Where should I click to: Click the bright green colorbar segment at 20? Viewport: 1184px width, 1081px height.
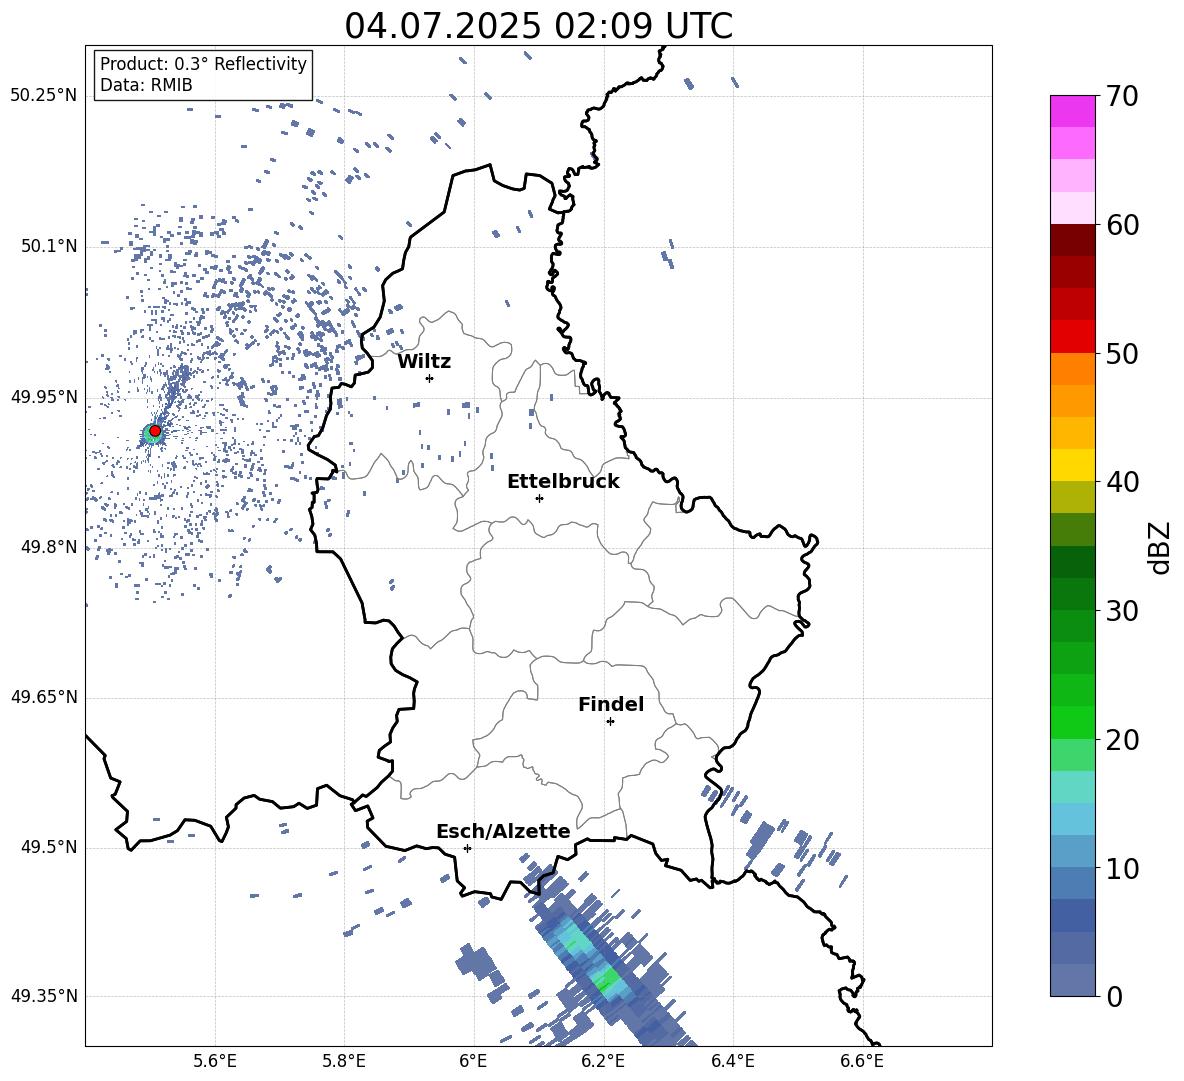pos(1072,723)
